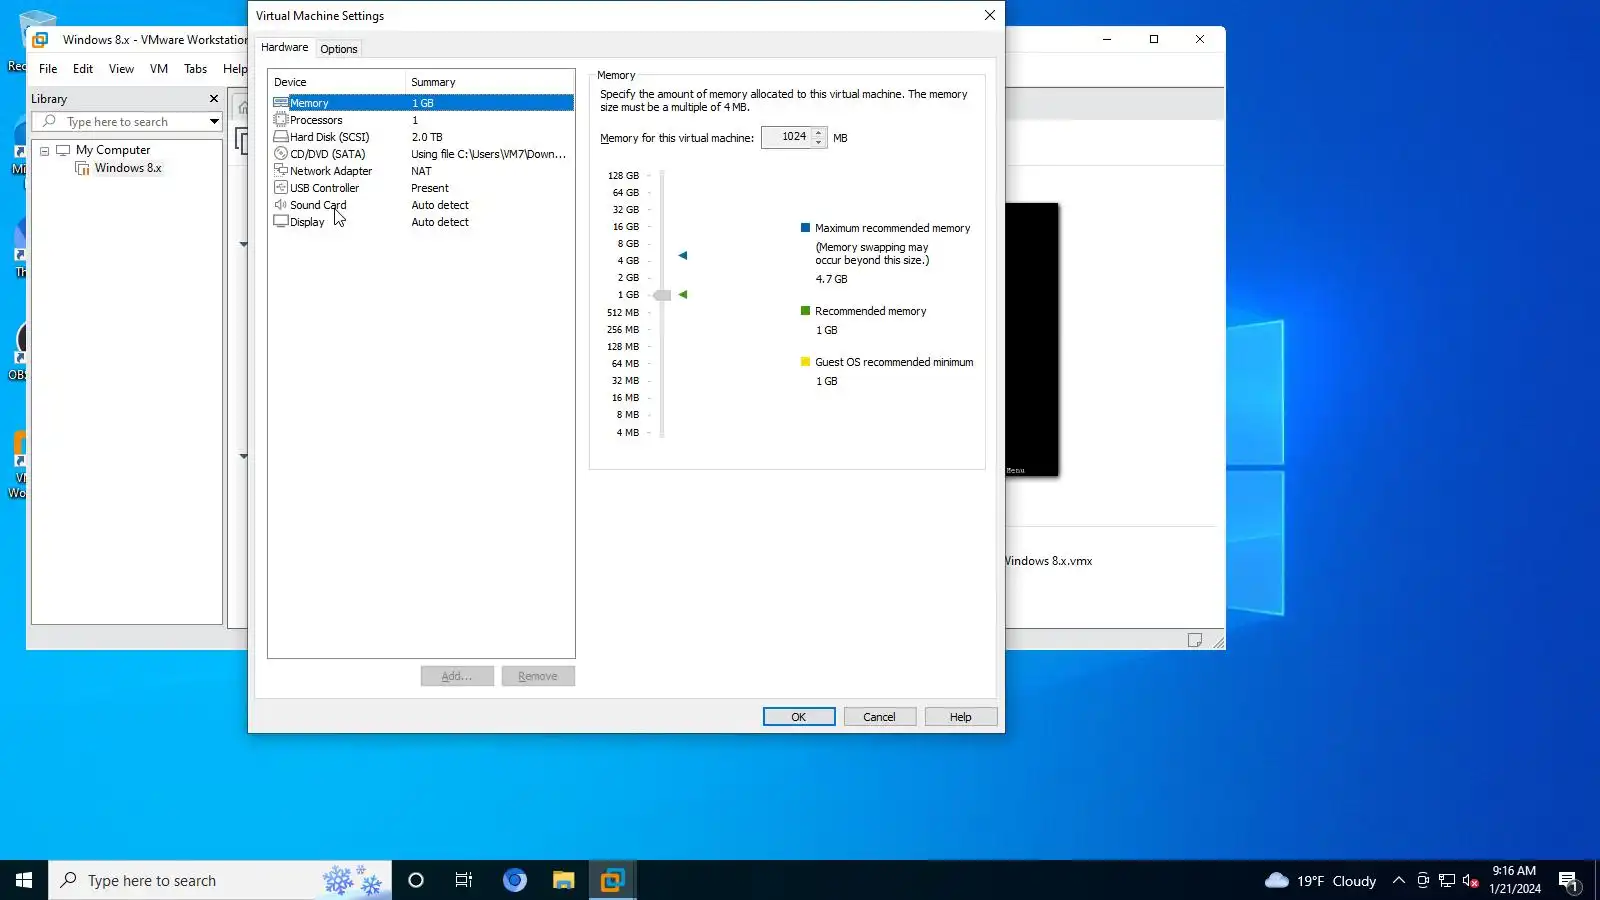
Task: Click the VMware Workstation taskbar icon
Action: (x=612, y=880)
